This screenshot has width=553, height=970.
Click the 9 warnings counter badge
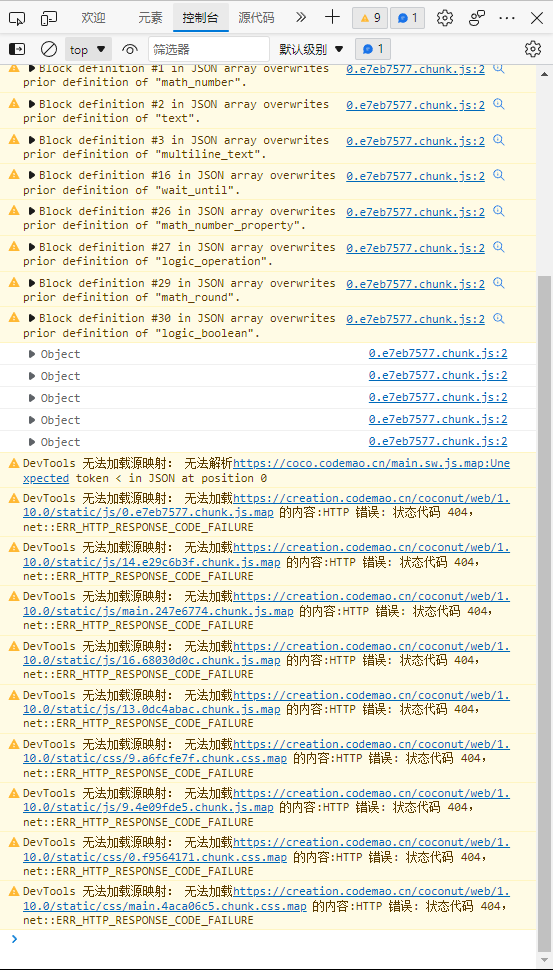click(370, 18)
